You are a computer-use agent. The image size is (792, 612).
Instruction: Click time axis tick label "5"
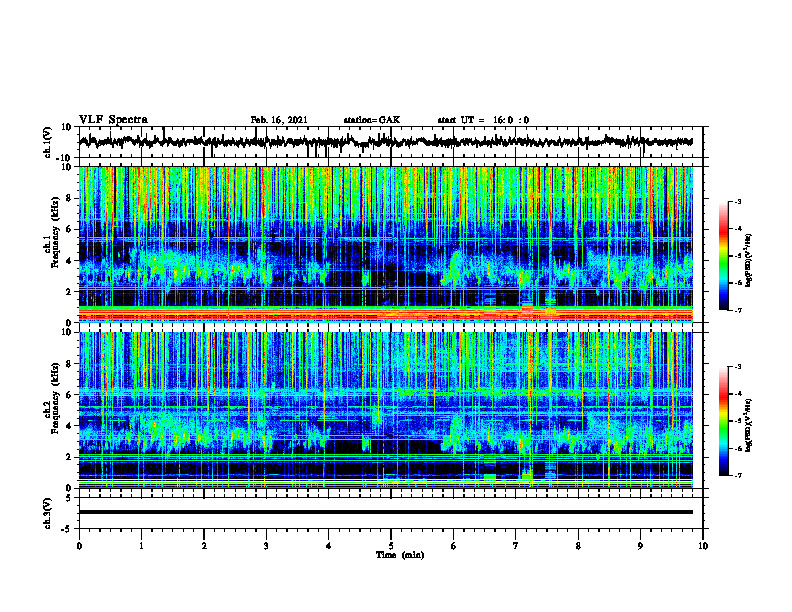coord(391,546)
